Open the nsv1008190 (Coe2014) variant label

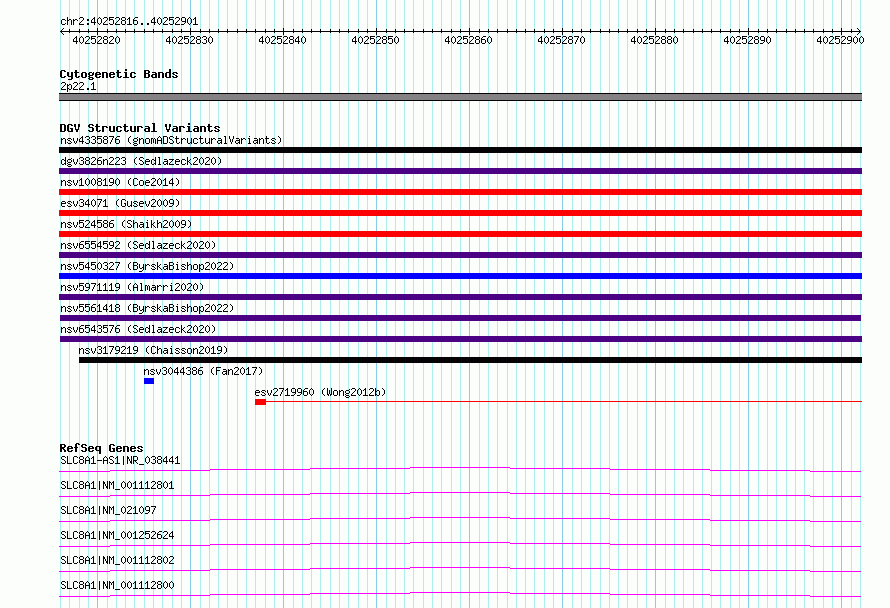tap(120, 182)
